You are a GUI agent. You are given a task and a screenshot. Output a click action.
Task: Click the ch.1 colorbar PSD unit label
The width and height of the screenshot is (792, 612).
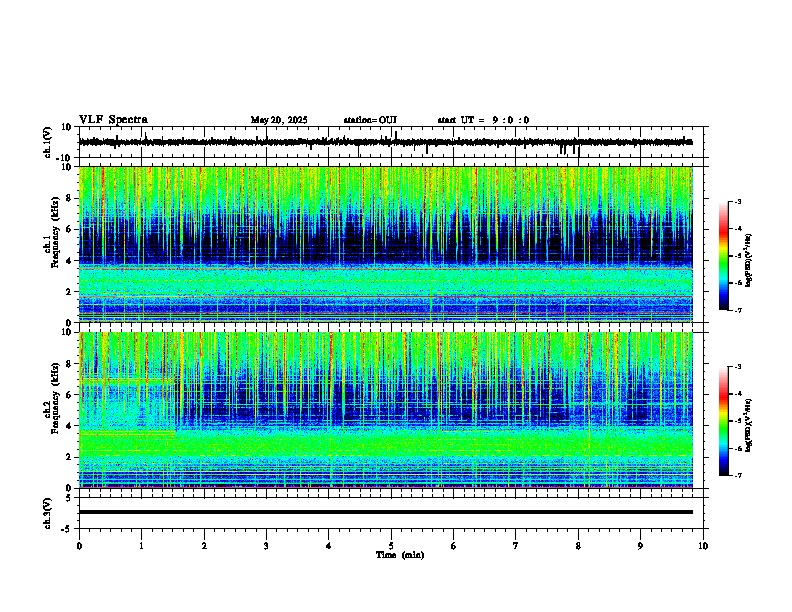[x=748, y=260]
